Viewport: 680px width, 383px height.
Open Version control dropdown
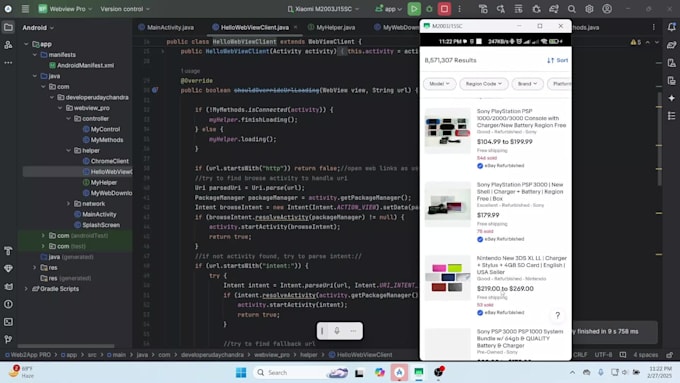click(x=125, y=9)
